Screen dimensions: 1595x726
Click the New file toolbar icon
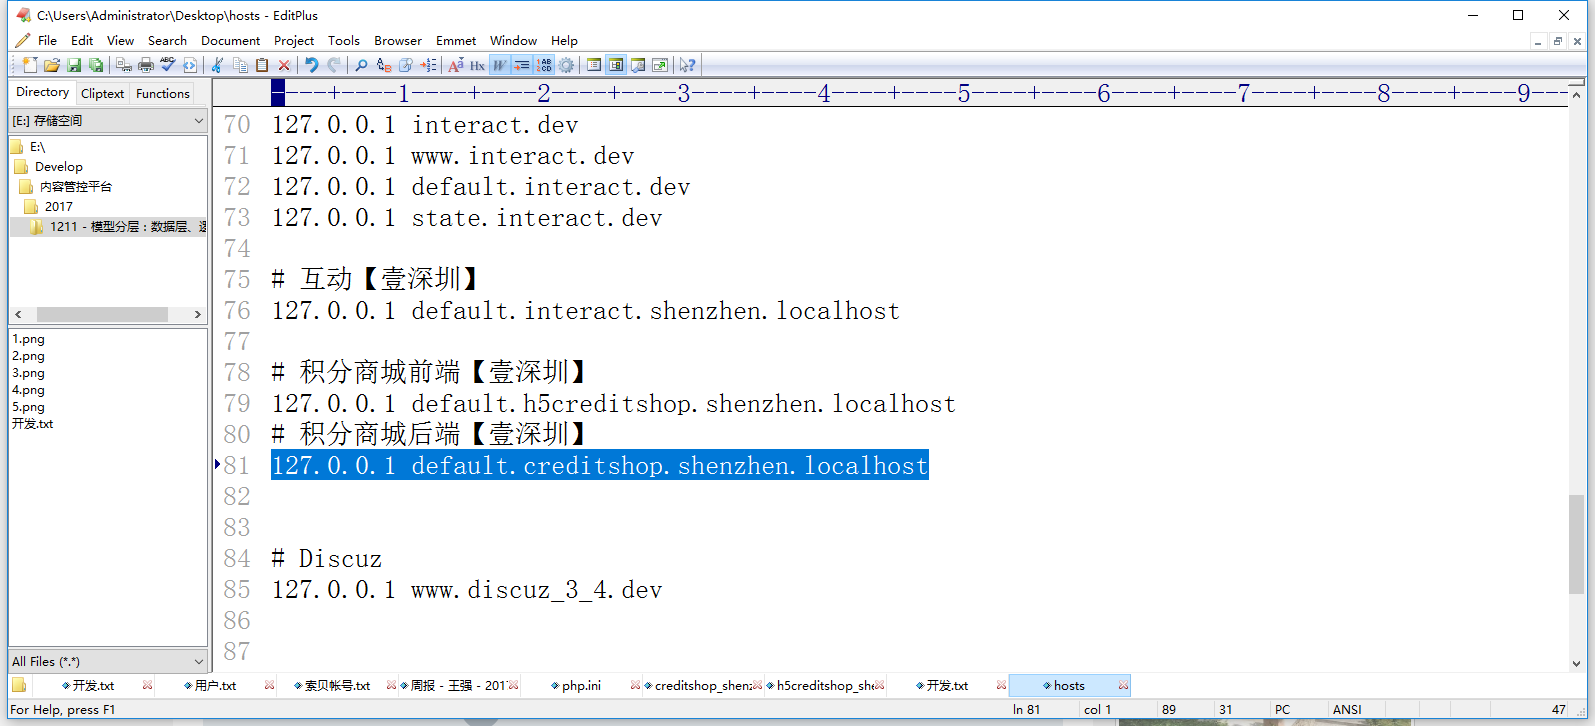(30, 65)
